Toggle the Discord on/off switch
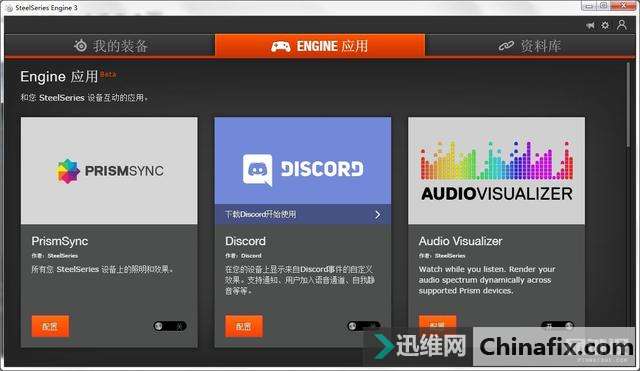This screenshot has height=371, width=640. click(363, 326)
